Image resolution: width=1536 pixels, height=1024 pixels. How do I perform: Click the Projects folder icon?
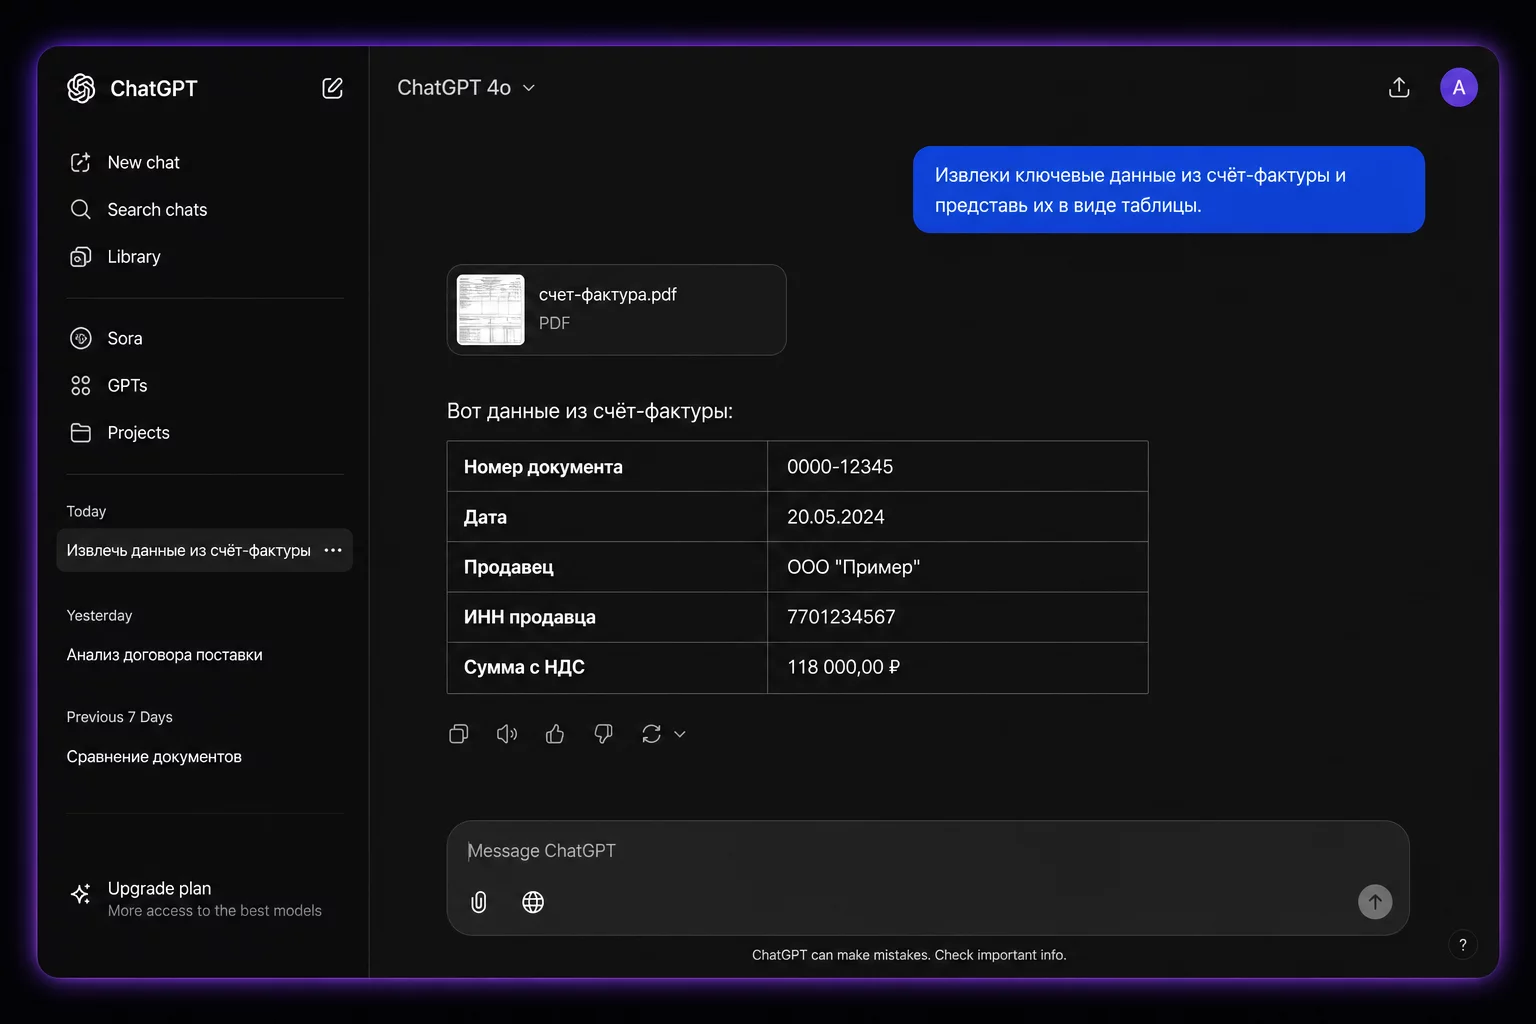[x=81, y=432]
